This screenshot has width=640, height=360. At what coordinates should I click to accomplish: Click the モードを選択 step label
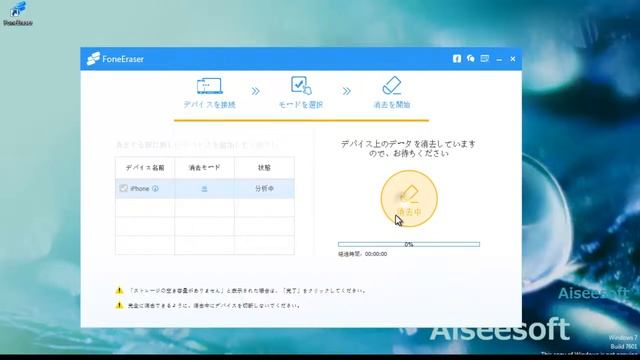click(x=301, y=104)
